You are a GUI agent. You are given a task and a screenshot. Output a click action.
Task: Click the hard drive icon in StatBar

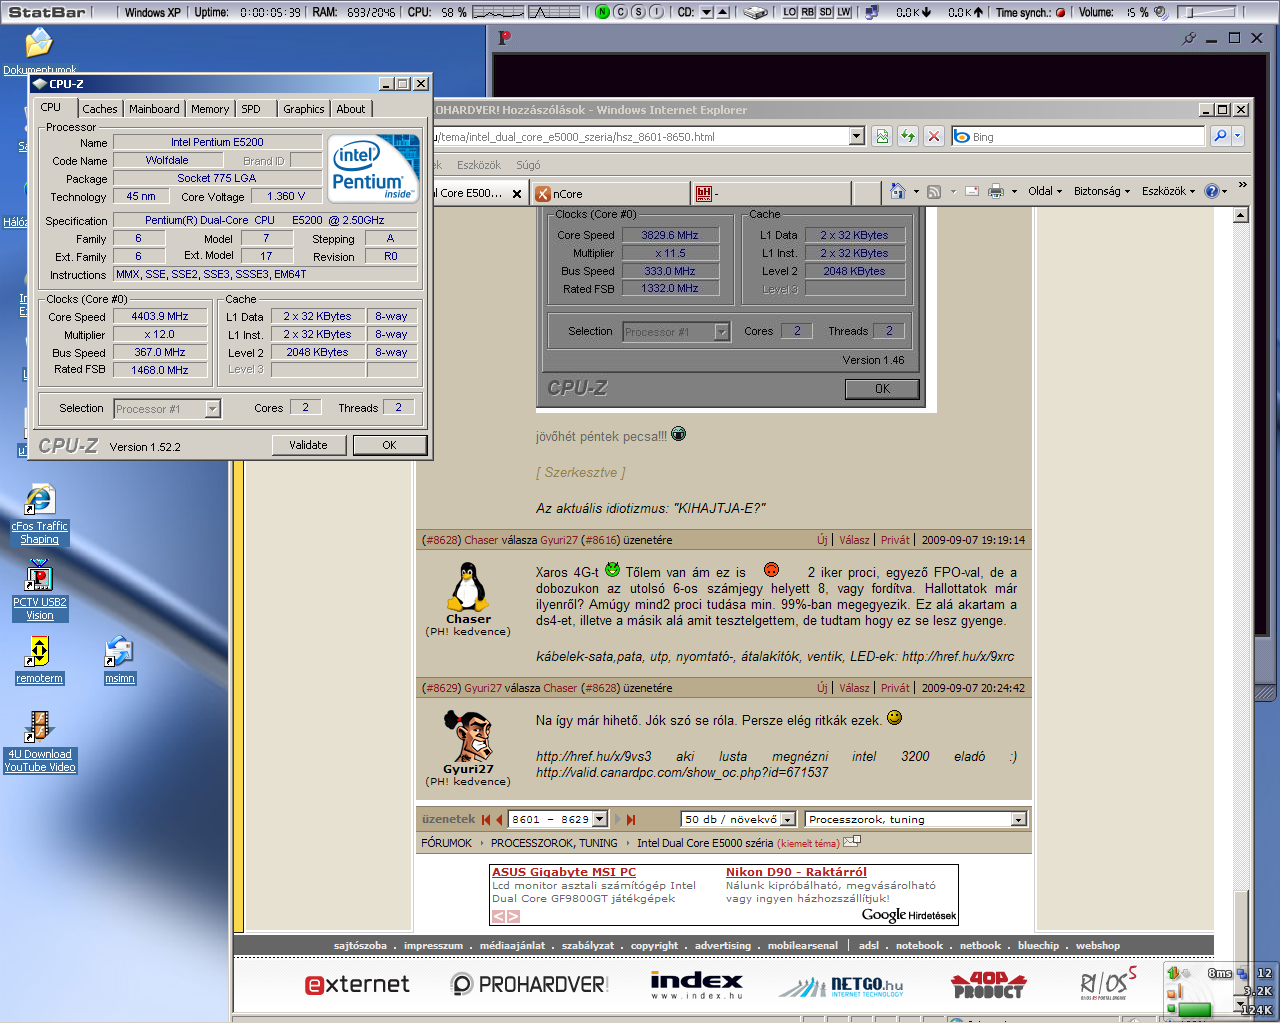(756, 12)
